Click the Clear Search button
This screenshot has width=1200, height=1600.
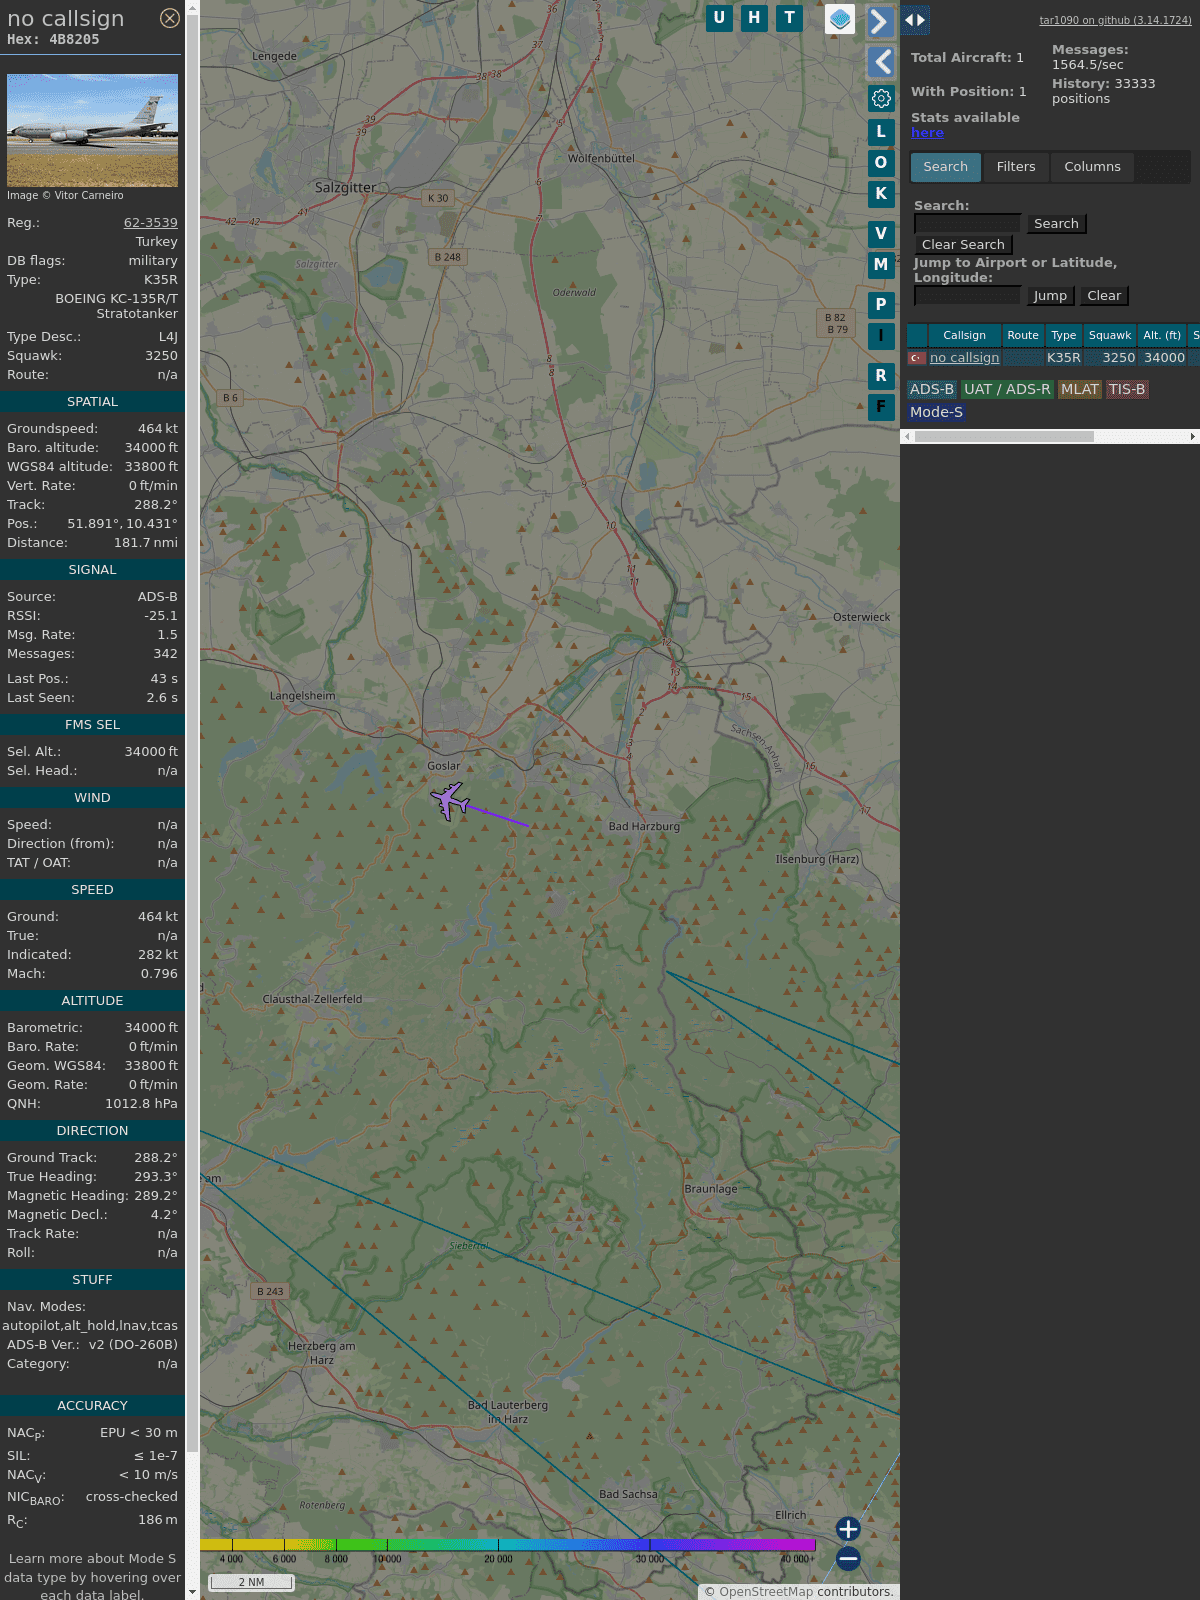point(963,245)
